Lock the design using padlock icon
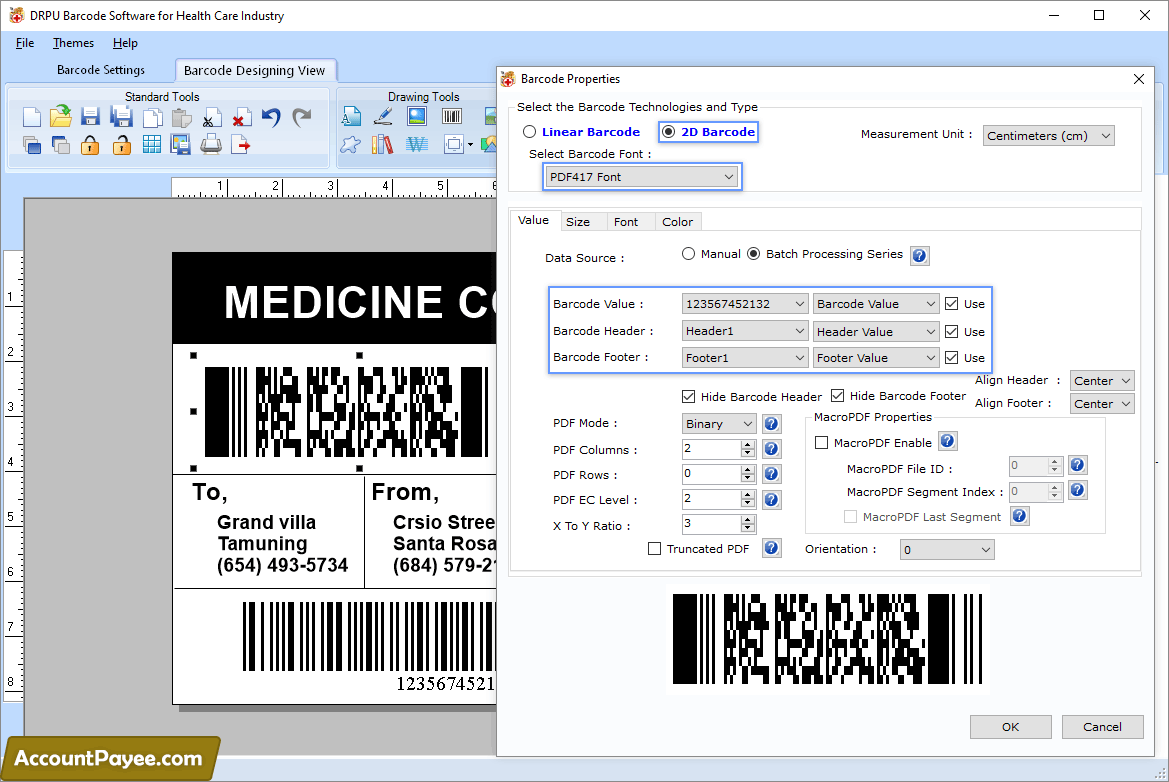The image size is (1169, 782). [x=90, y=145]
